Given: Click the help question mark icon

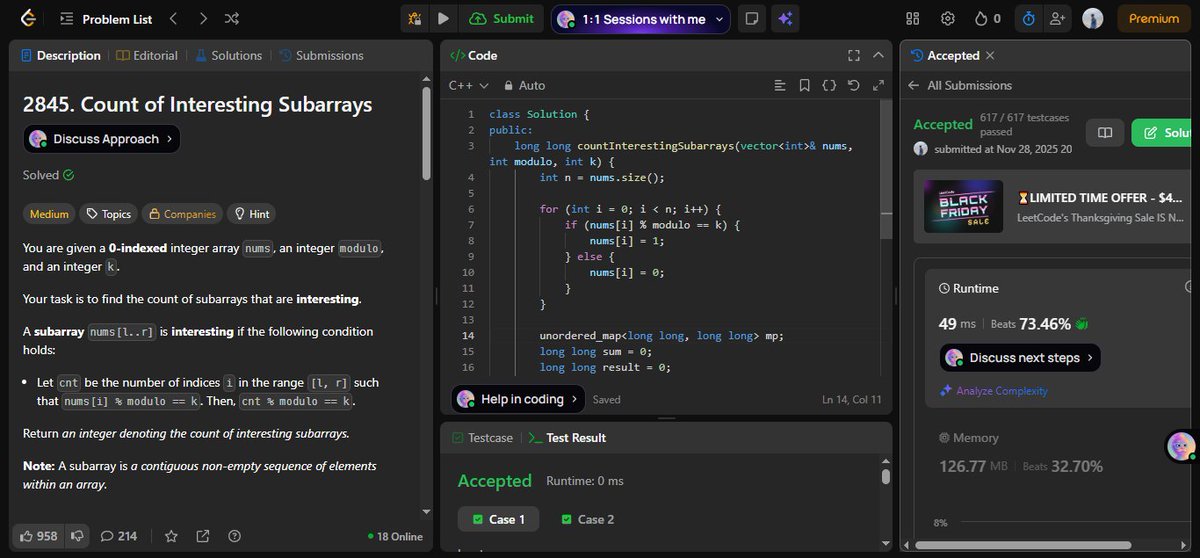Looking at the screenshot, I should point(235,536).
